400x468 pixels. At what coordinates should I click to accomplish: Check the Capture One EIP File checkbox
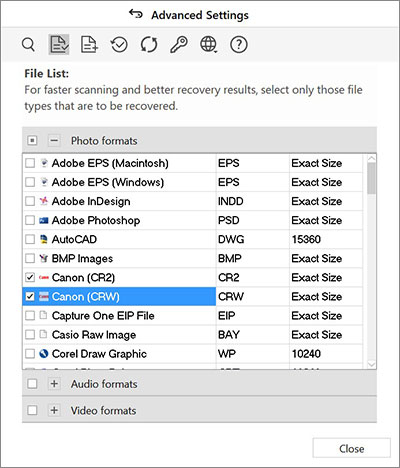pyautogui.click(x=30, y=315)
